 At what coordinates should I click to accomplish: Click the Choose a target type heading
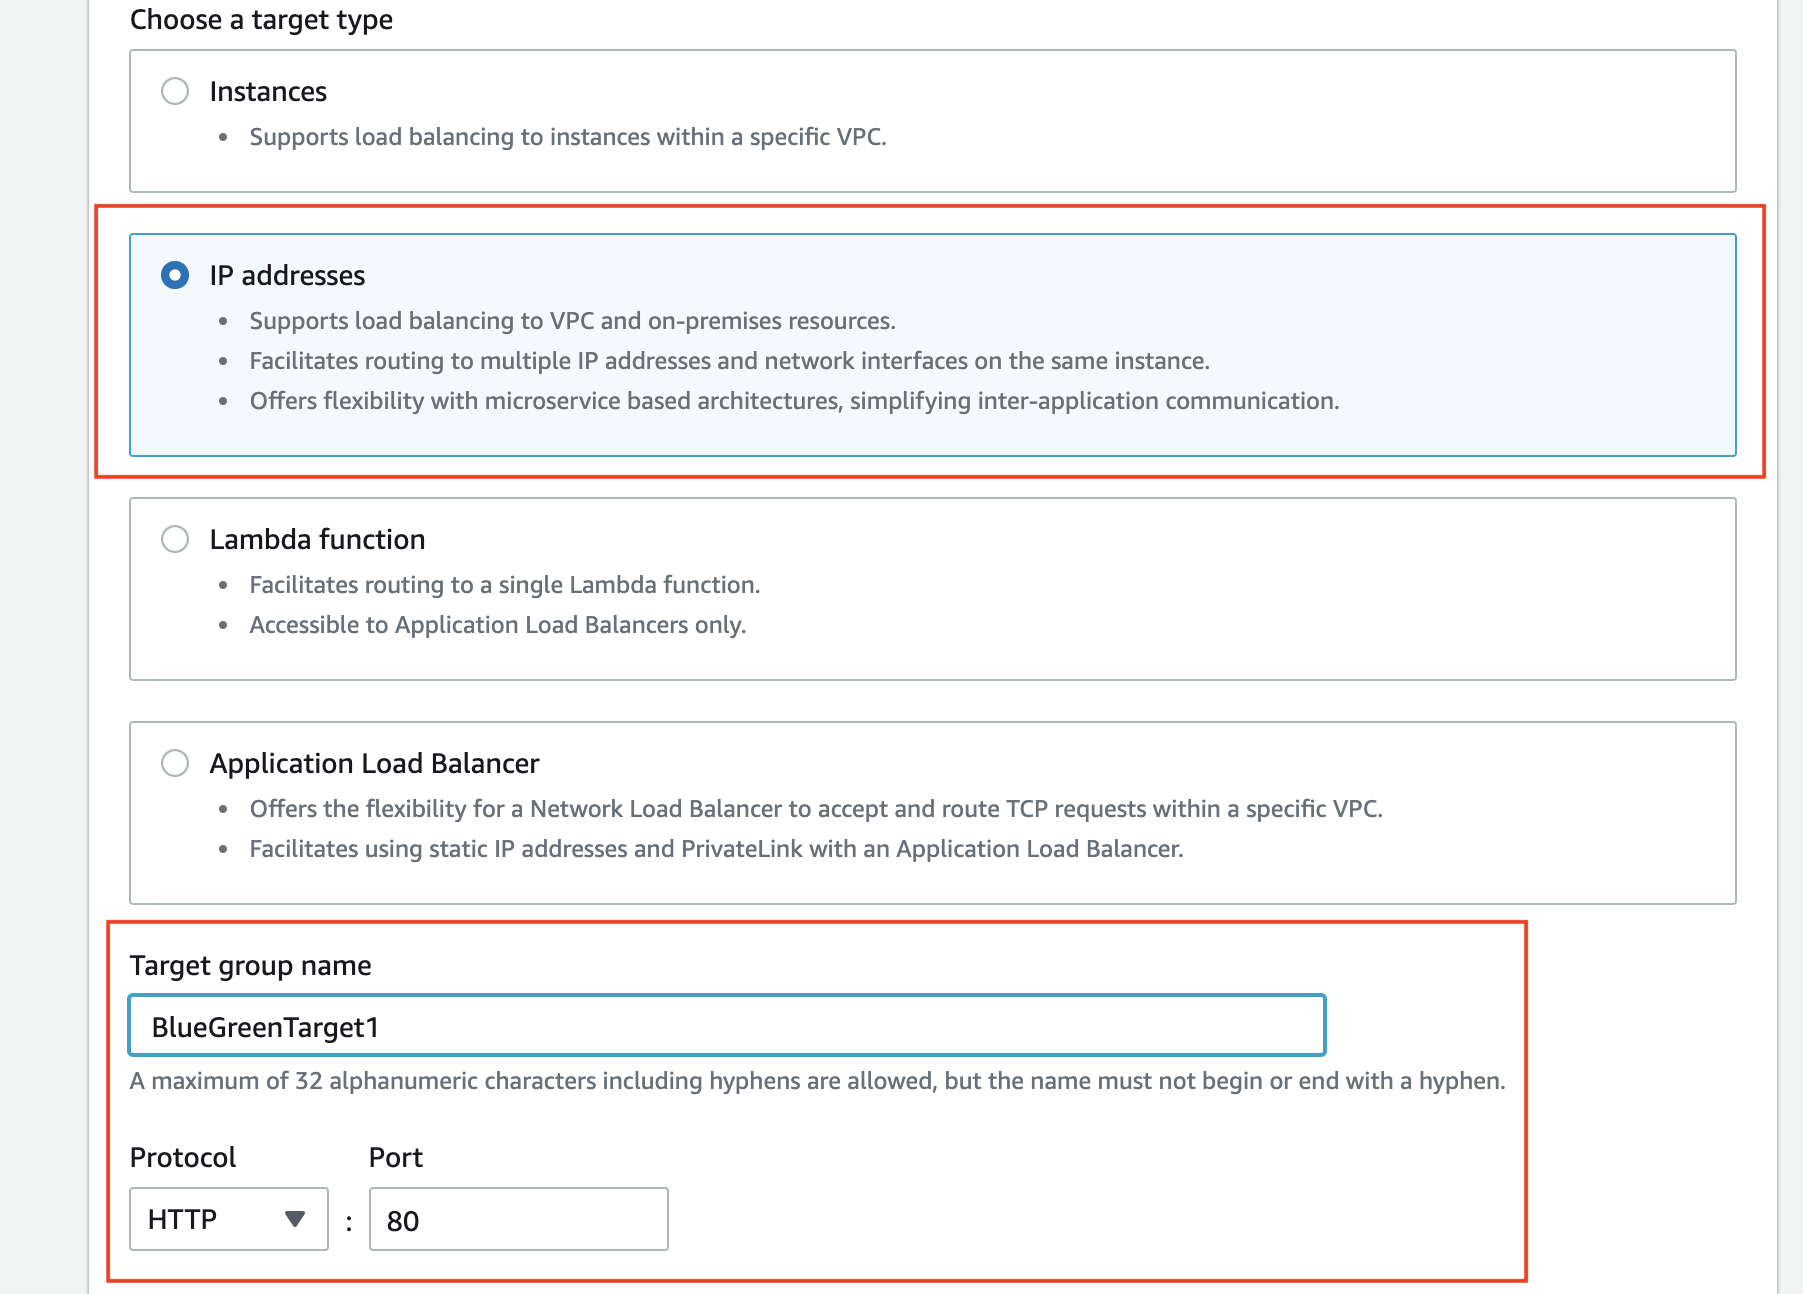tap(260, 19)
